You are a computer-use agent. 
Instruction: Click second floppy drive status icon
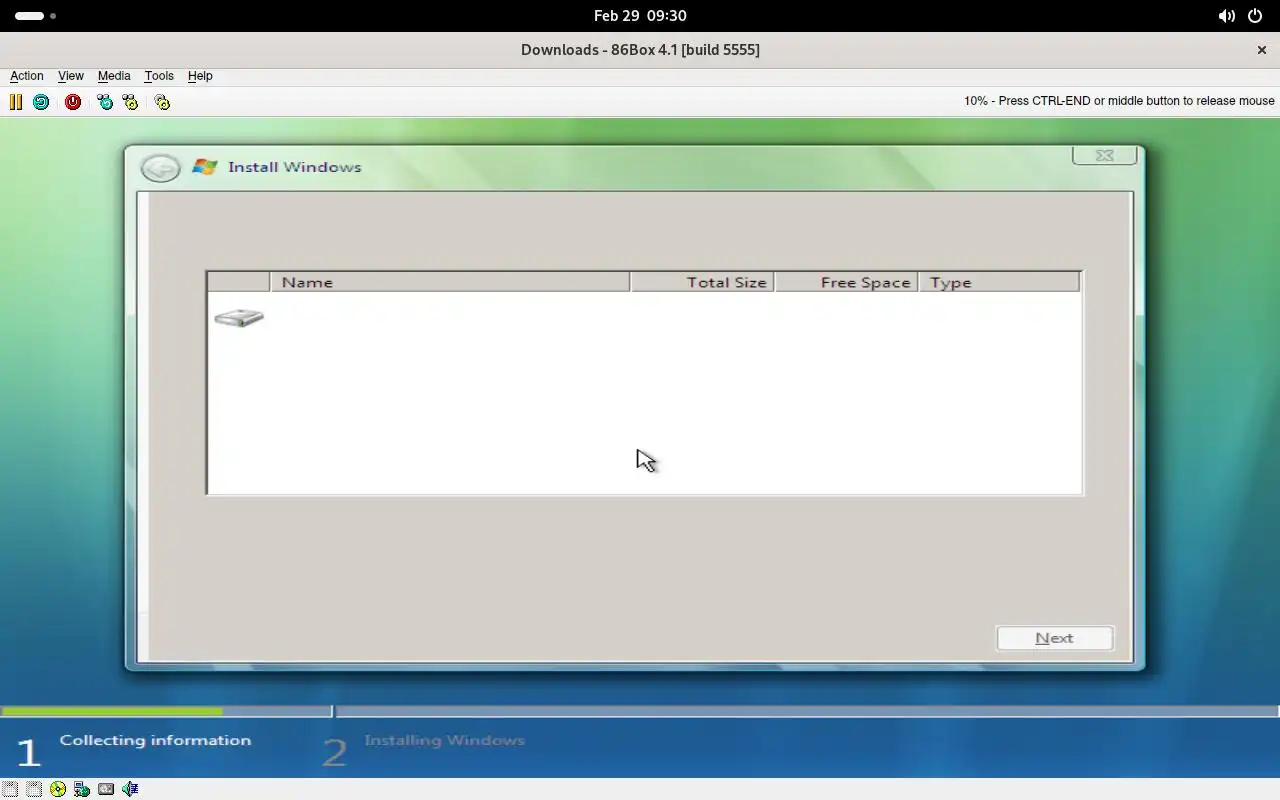[34, 789]
